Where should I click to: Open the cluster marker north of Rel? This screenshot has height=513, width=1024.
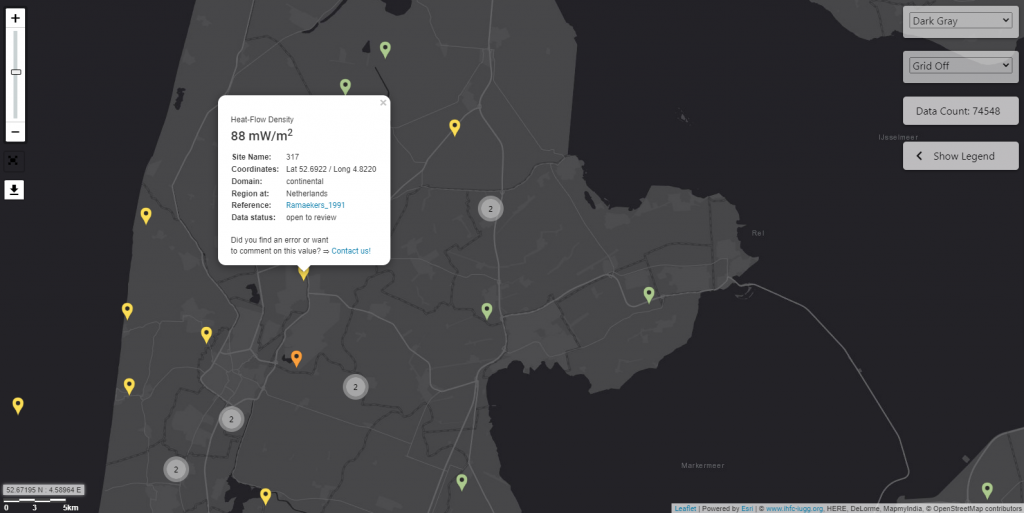(x=490, y=208)
